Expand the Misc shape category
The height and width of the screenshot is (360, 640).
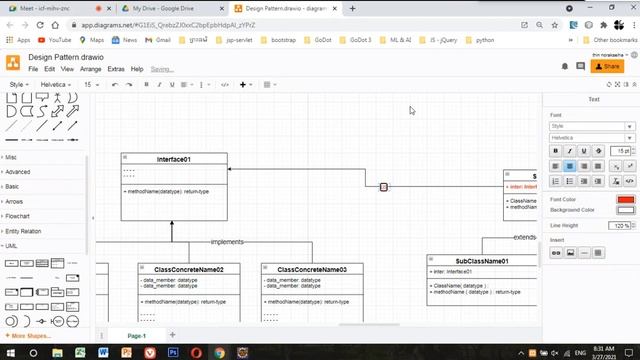pyautogui.click(x=11, y=157)
